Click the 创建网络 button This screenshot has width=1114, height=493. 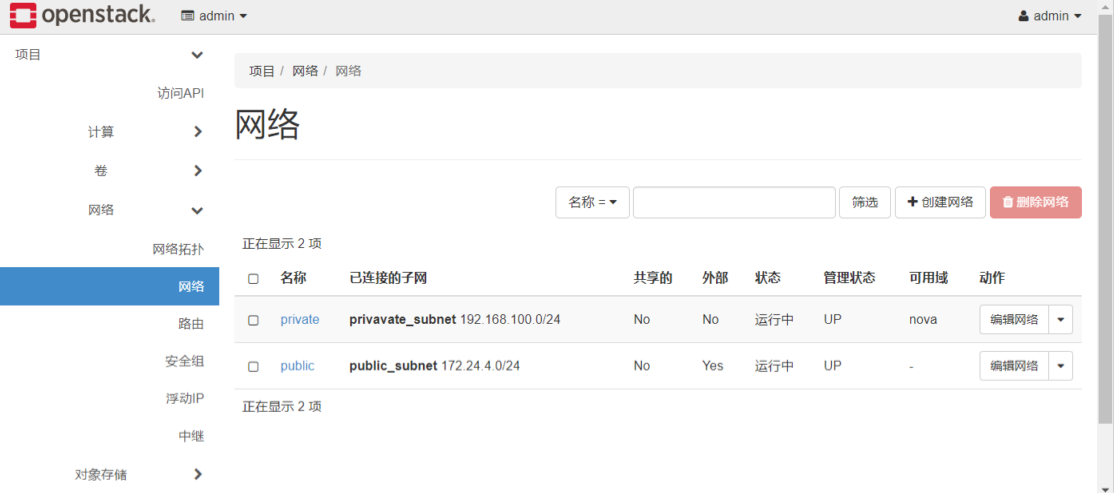[x=940, y=202]
